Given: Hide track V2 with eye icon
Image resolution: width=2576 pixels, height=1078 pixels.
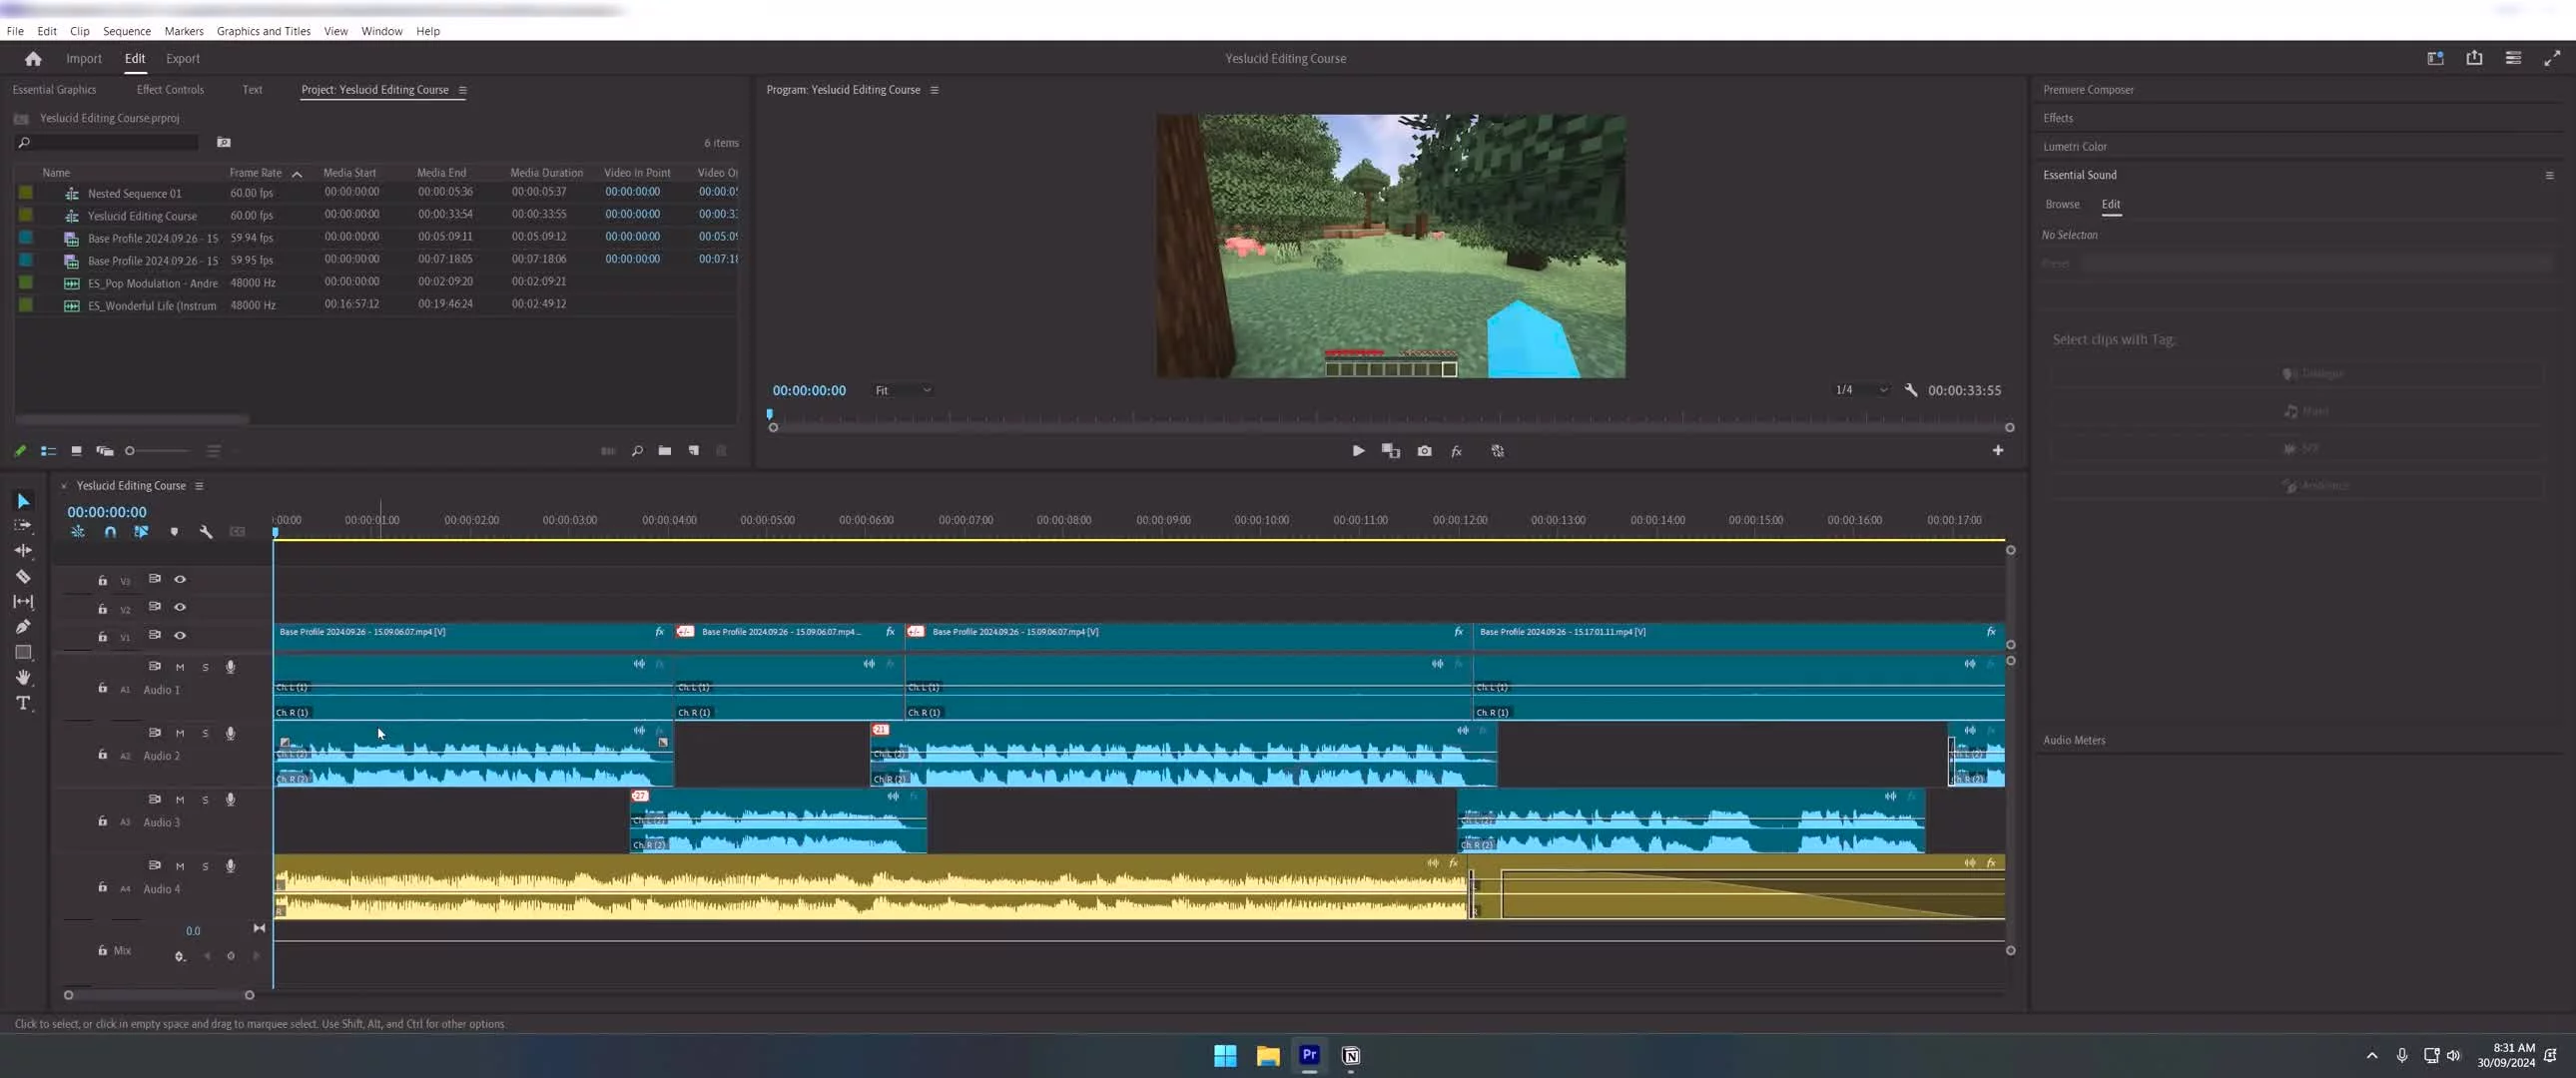Looking at the screenshot, I should pyautogui.click(x=180, y=607).
